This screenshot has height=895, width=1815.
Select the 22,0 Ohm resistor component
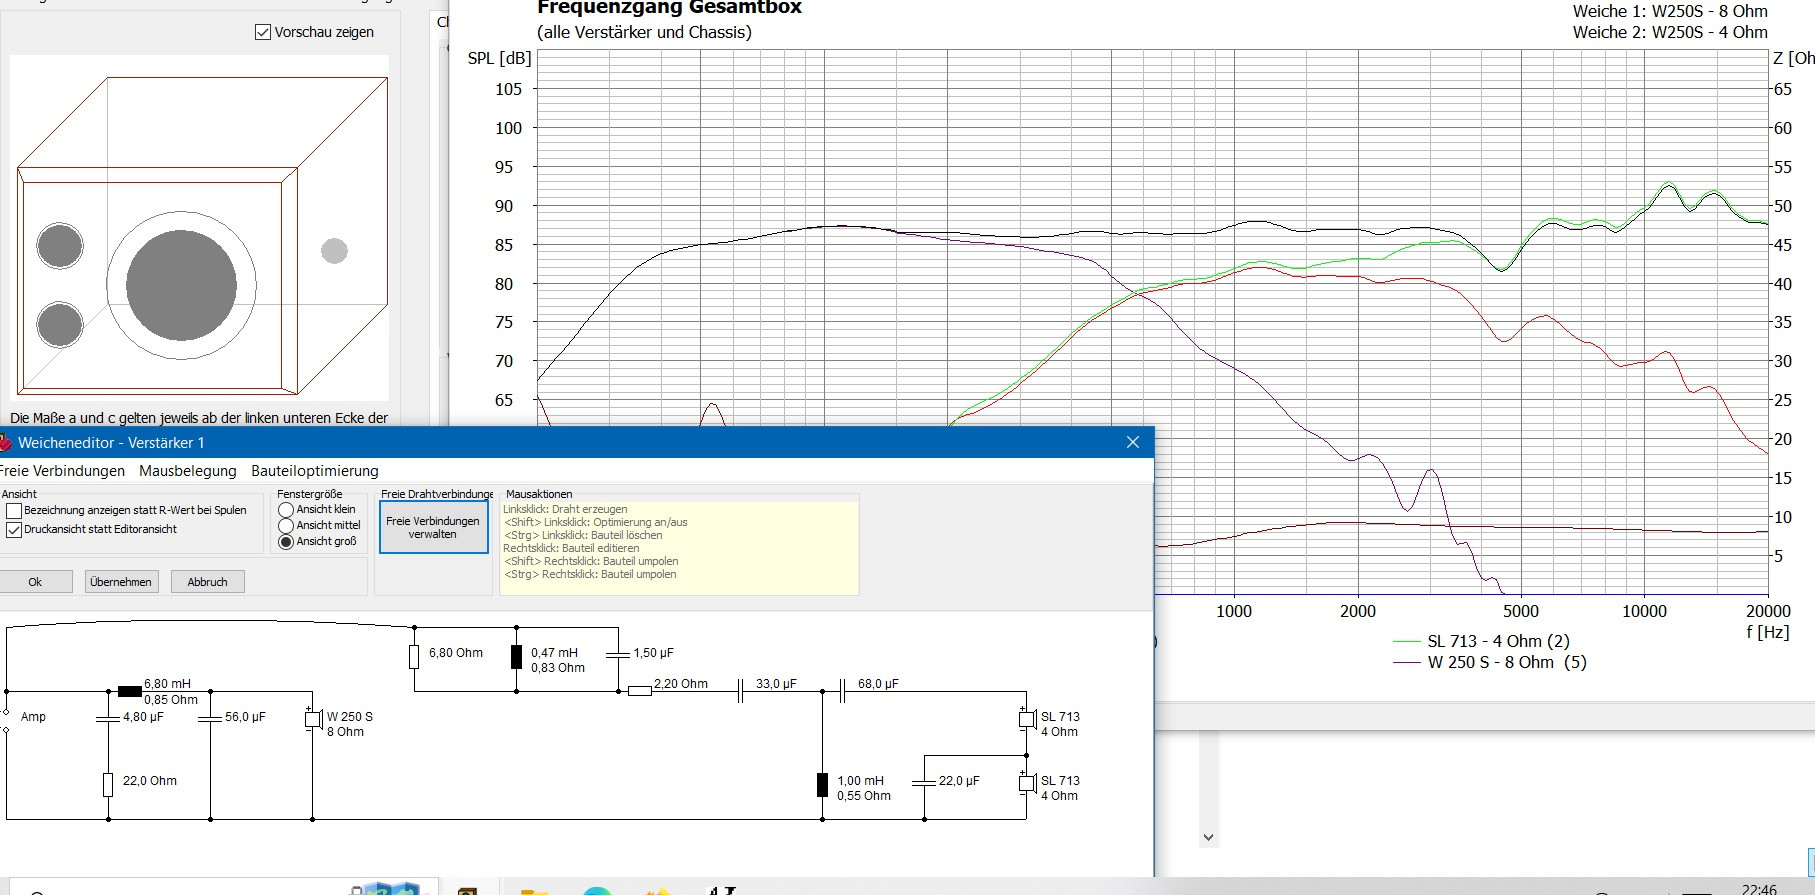point(108,784)
